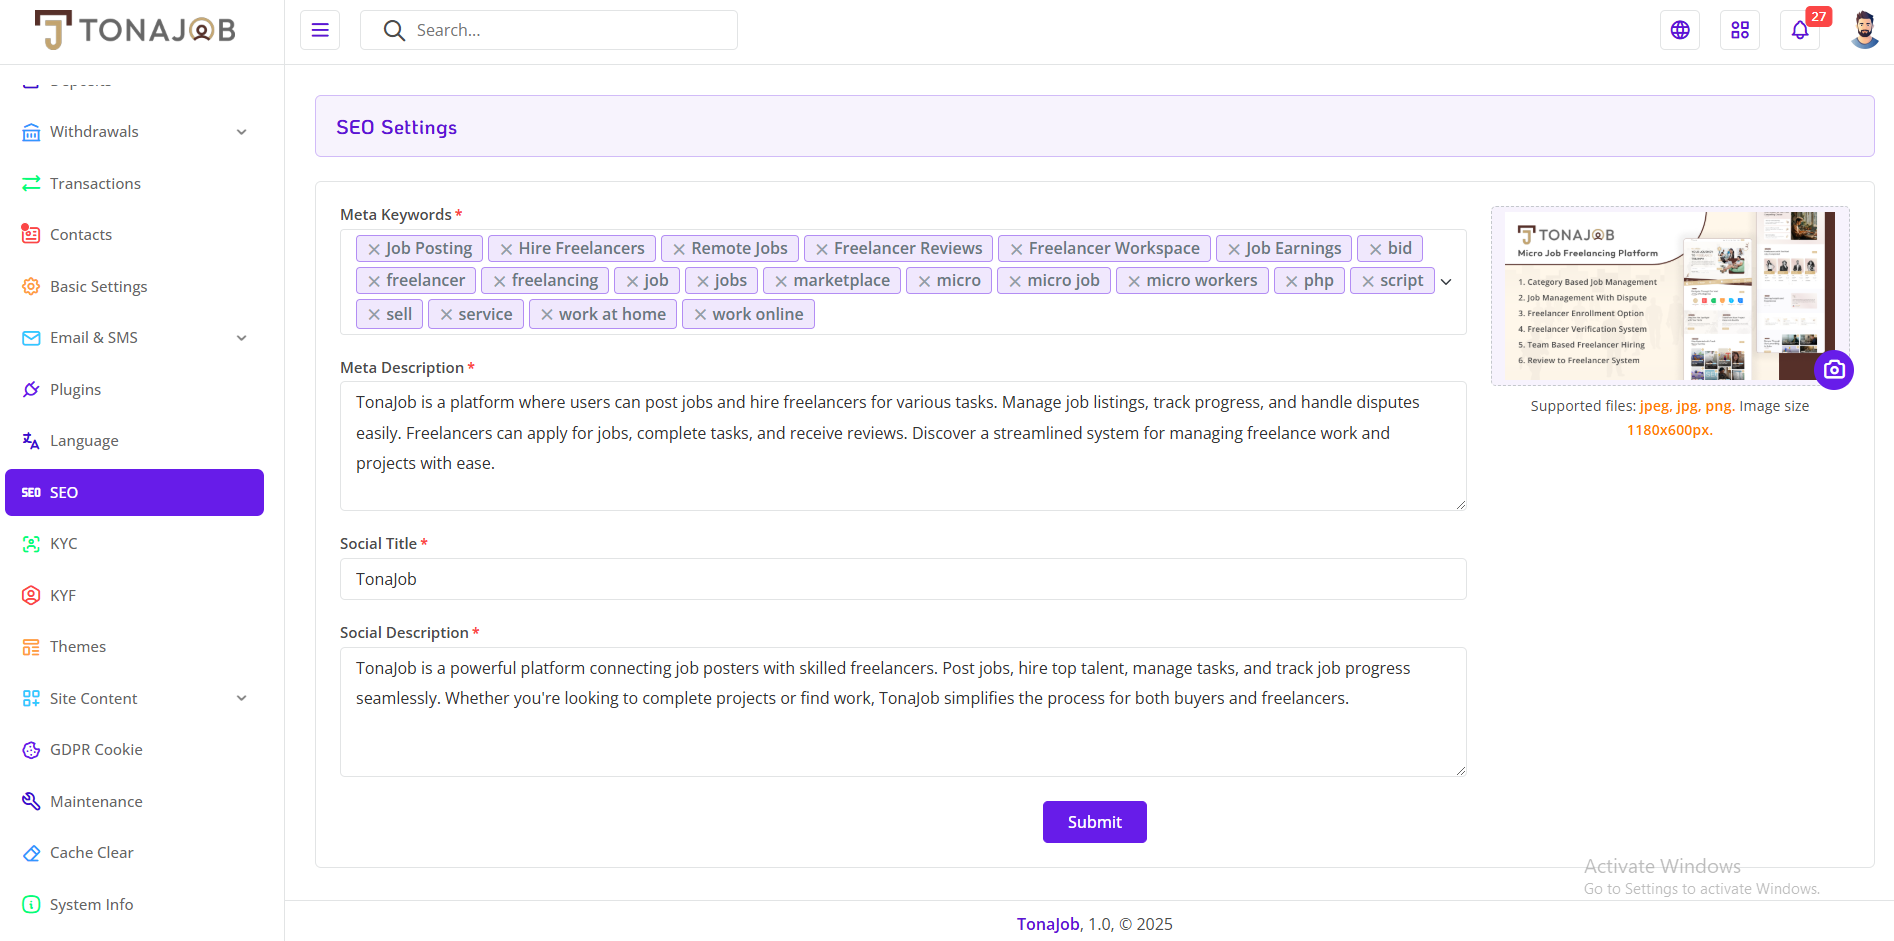The width and height of the screenshot is (1894, 941).
Task: Open the Themes page
Action: point(134,647)
